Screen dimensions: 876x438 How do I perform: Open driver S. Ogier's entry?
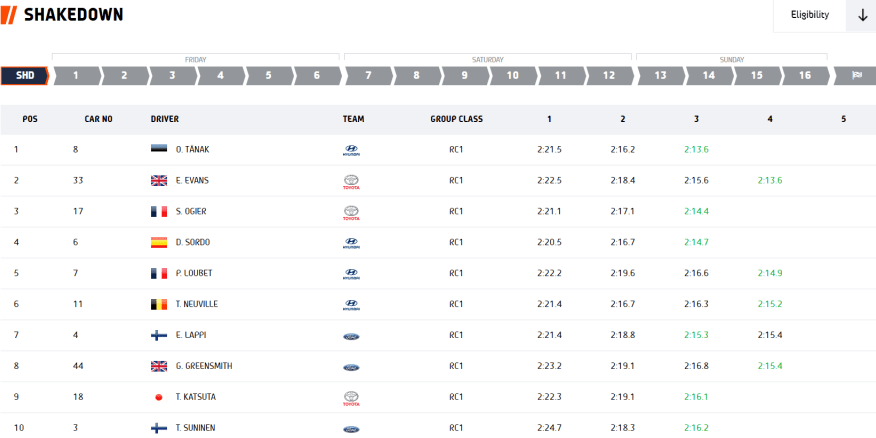tap(192, 212)
